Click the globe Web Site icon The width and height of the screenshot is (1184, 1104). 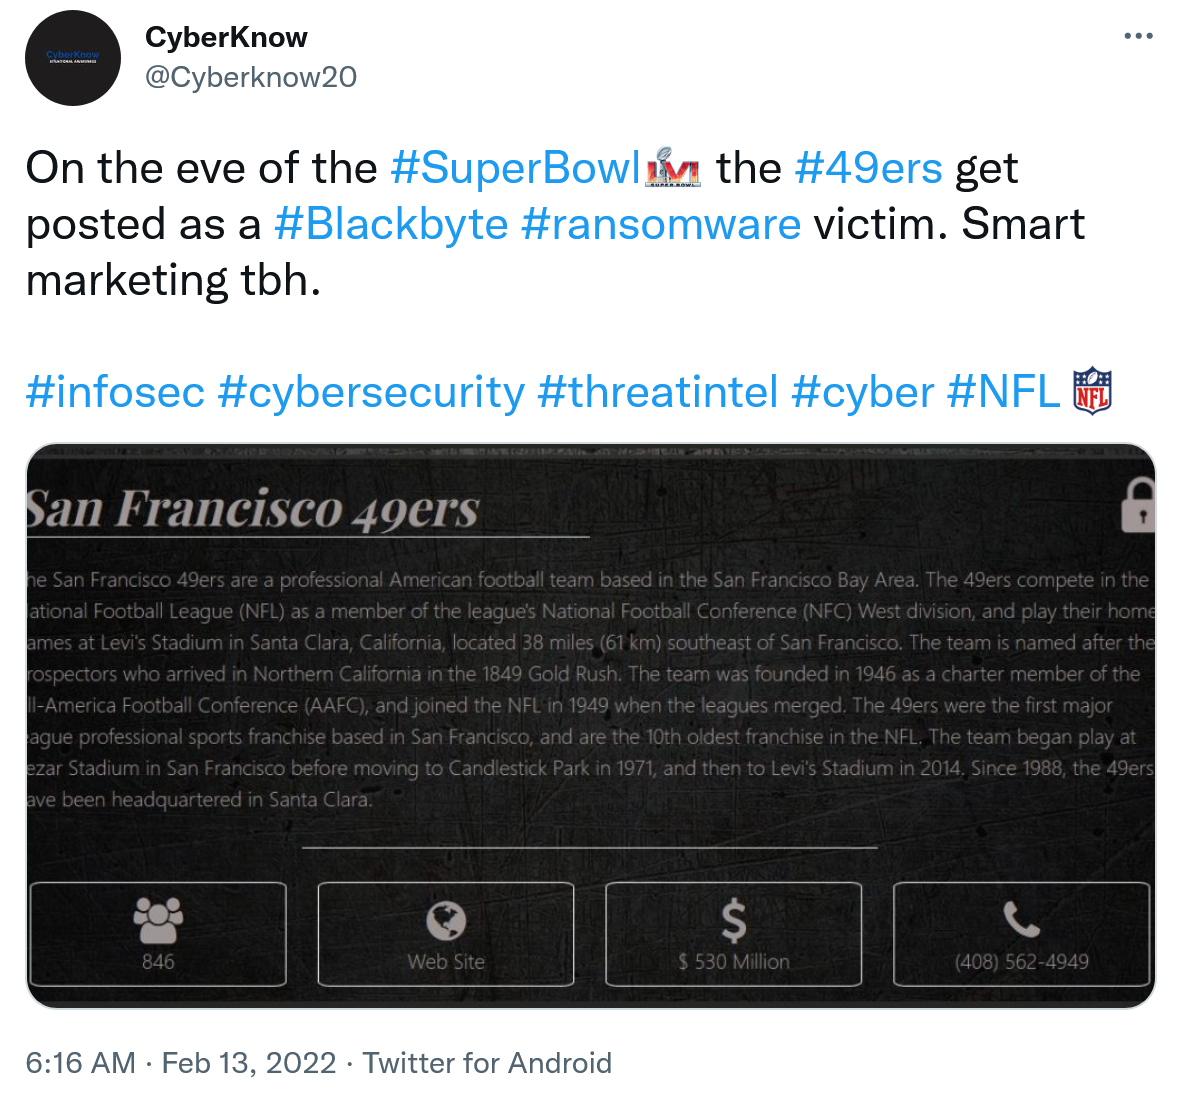click(446, 921)
